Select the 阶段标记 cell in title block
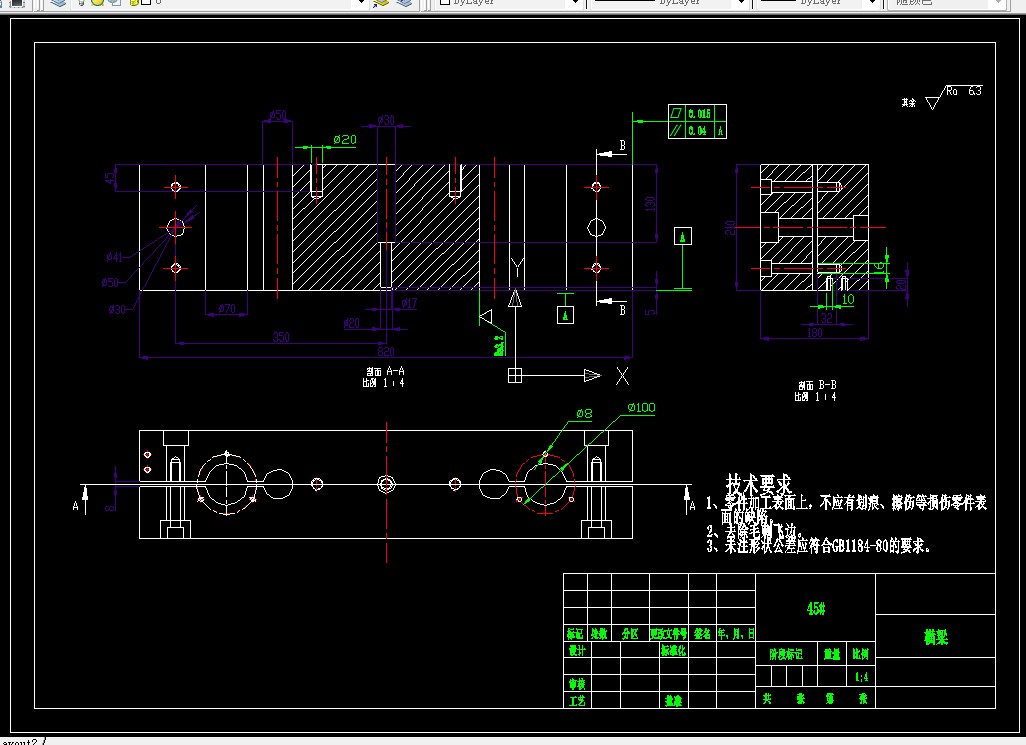 tap(786, 654)
